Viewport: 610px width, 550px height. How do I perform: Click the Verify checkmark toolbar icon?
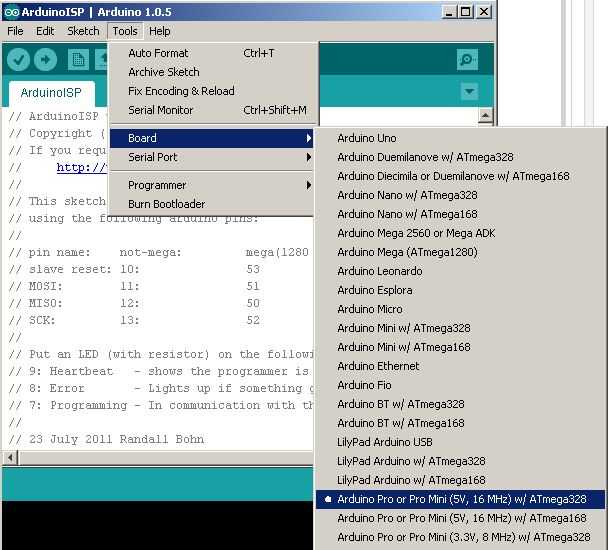pyautogui.click(x=18, y=60)
